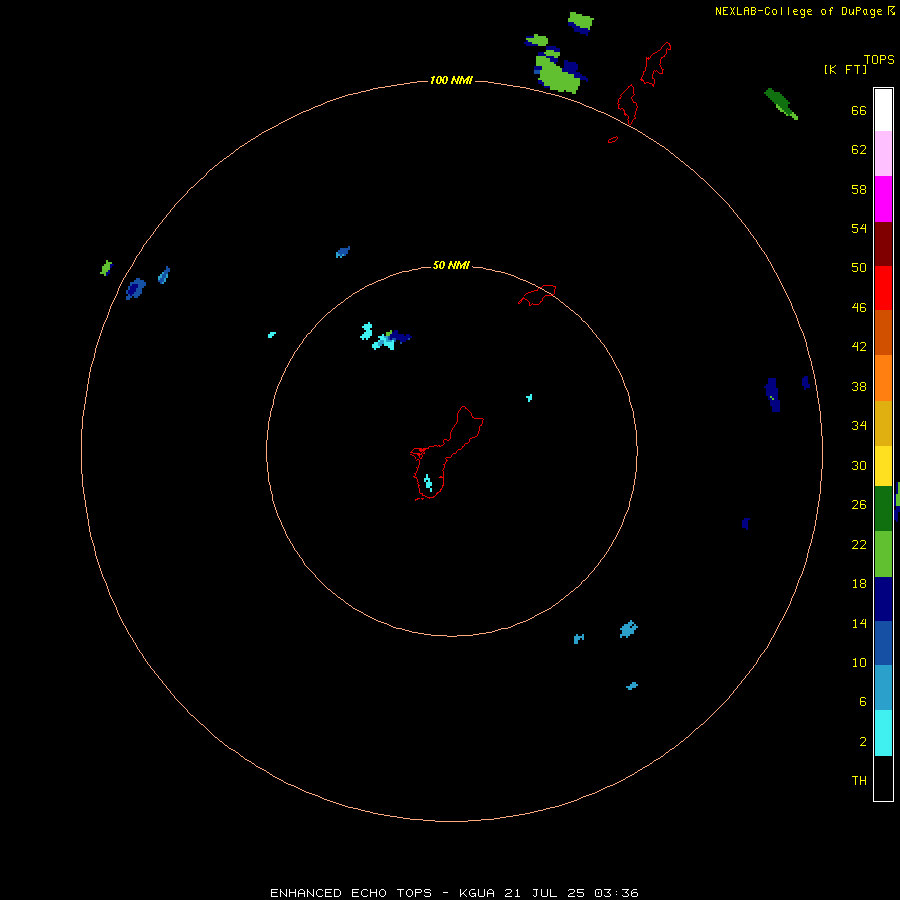Click the legend value "54"

point(859,228)
